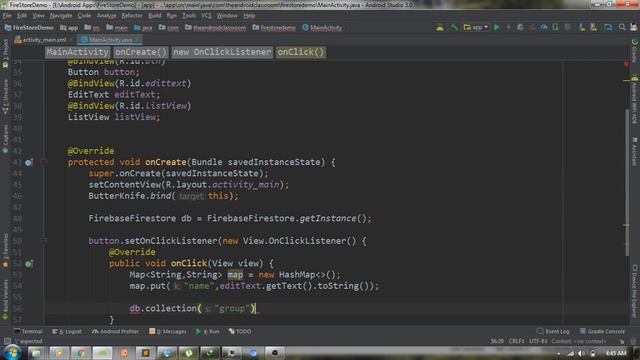Open the View menu
640x360 pixels.
click(x=38, y=16)
